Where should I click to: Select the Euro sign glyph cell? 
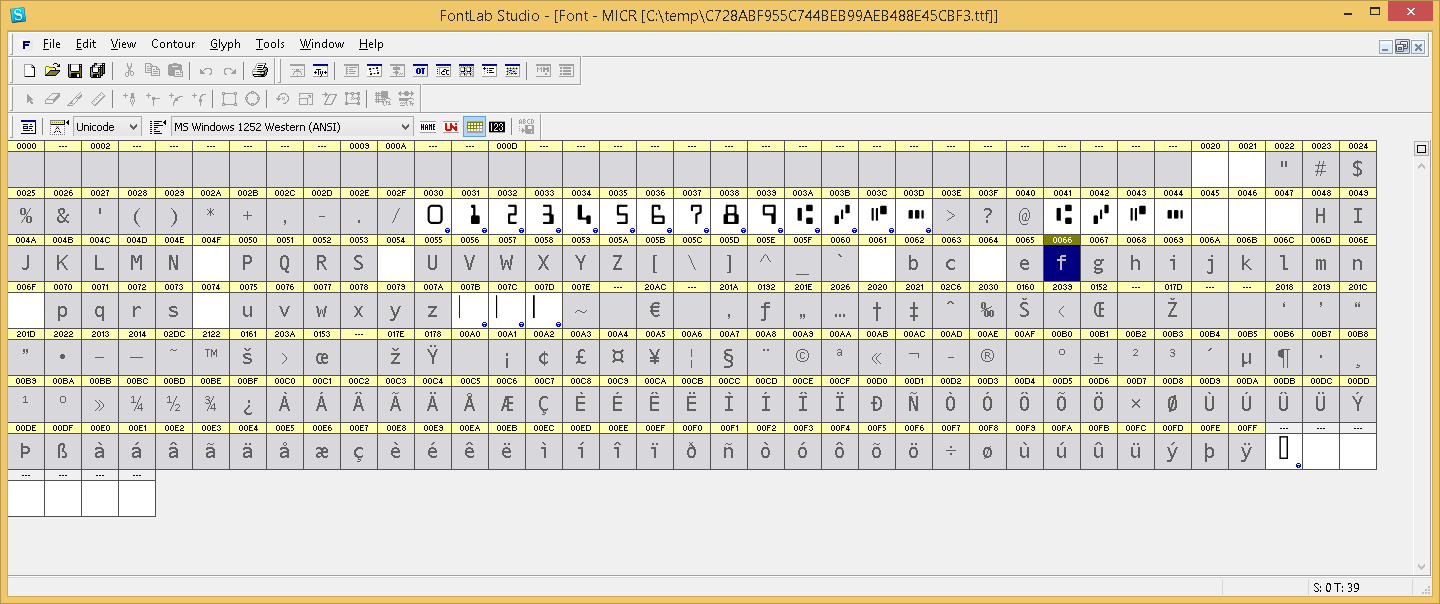pos(655,310)
